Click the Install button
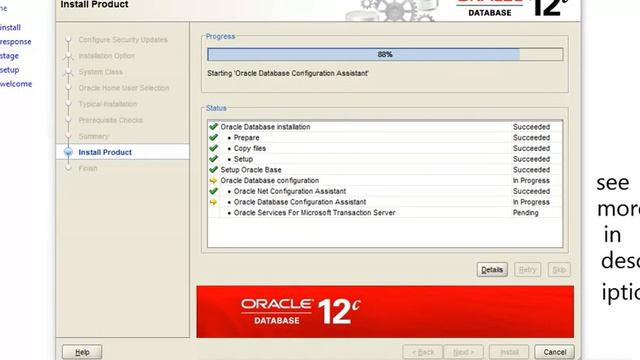 pos(509,352)
